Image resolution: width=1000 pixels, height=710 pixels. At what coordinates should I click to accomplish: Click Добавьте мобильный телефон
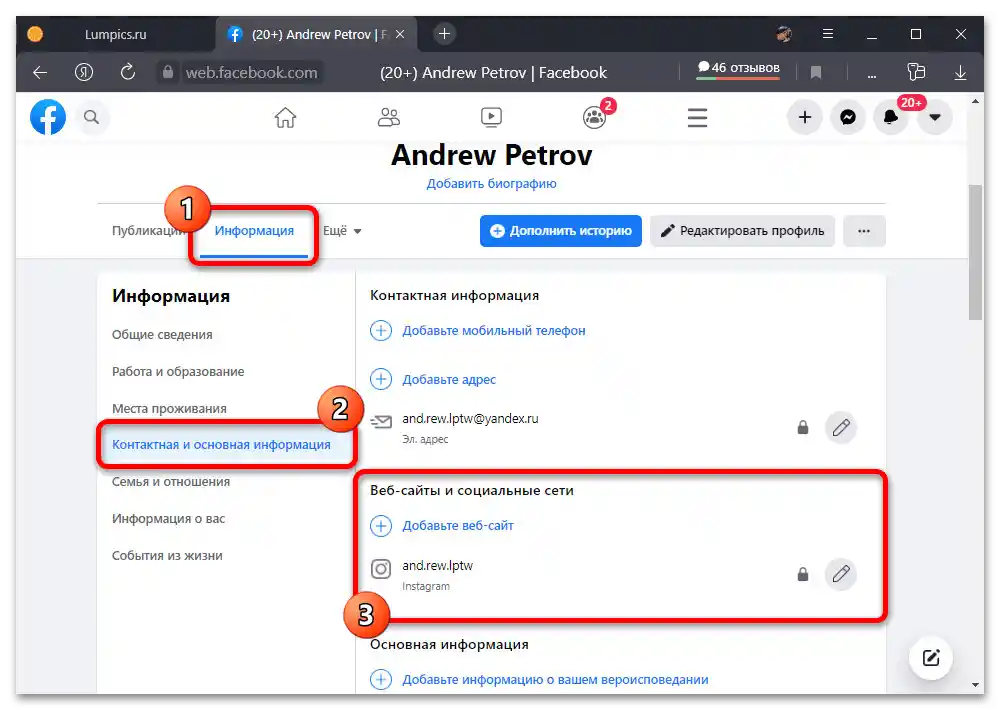[494, 331]
